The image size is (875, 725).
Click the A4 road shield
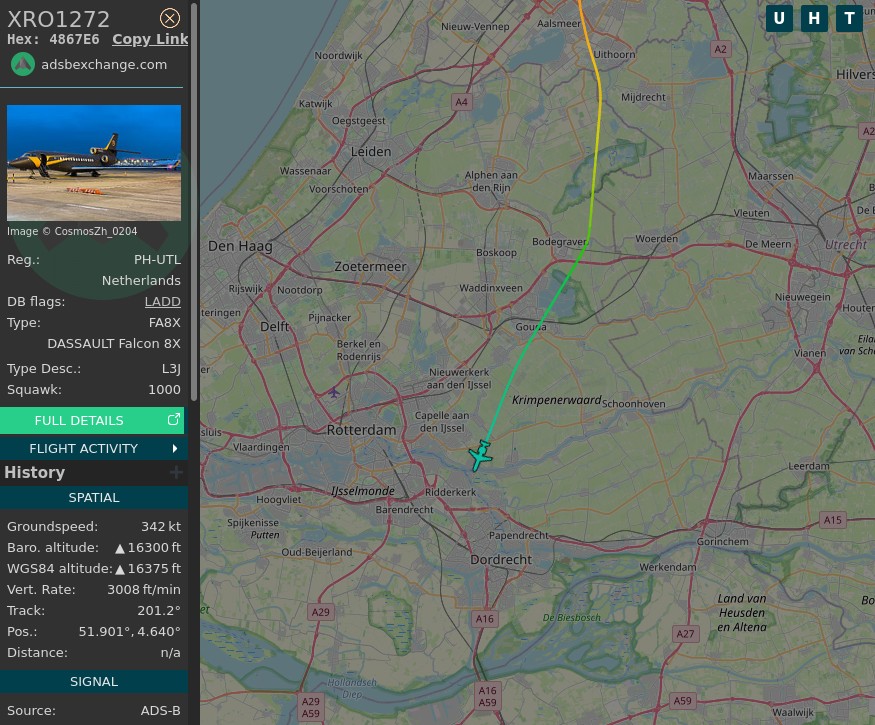coord(461,102)
